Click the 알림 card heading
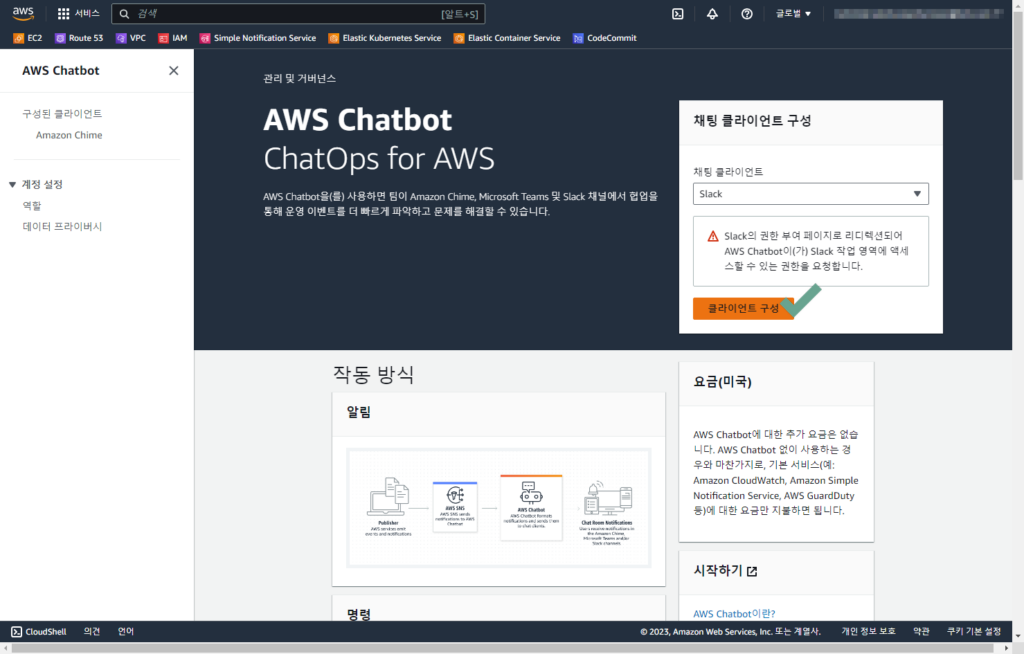1024x654 pixels. [x=359, y=412]
